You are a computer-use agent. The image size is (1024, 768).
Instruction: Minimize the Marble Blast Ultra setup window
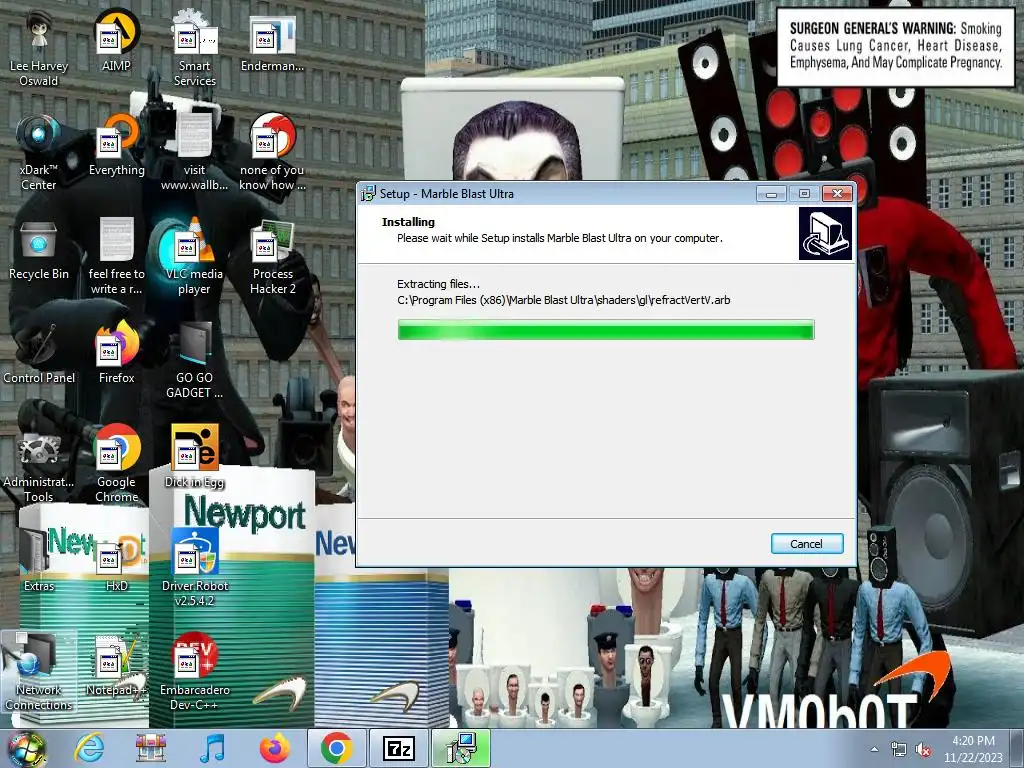[771, 193]
